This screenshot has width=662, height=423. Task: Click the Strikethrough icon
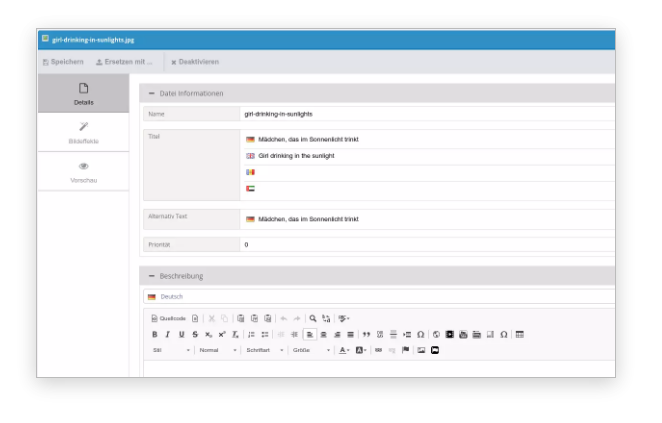(194, 334)
